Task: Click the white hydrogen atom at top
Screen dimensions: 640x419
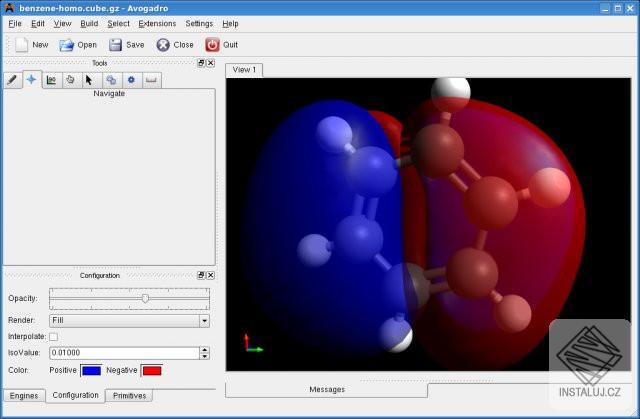Action: click(451, 92)
